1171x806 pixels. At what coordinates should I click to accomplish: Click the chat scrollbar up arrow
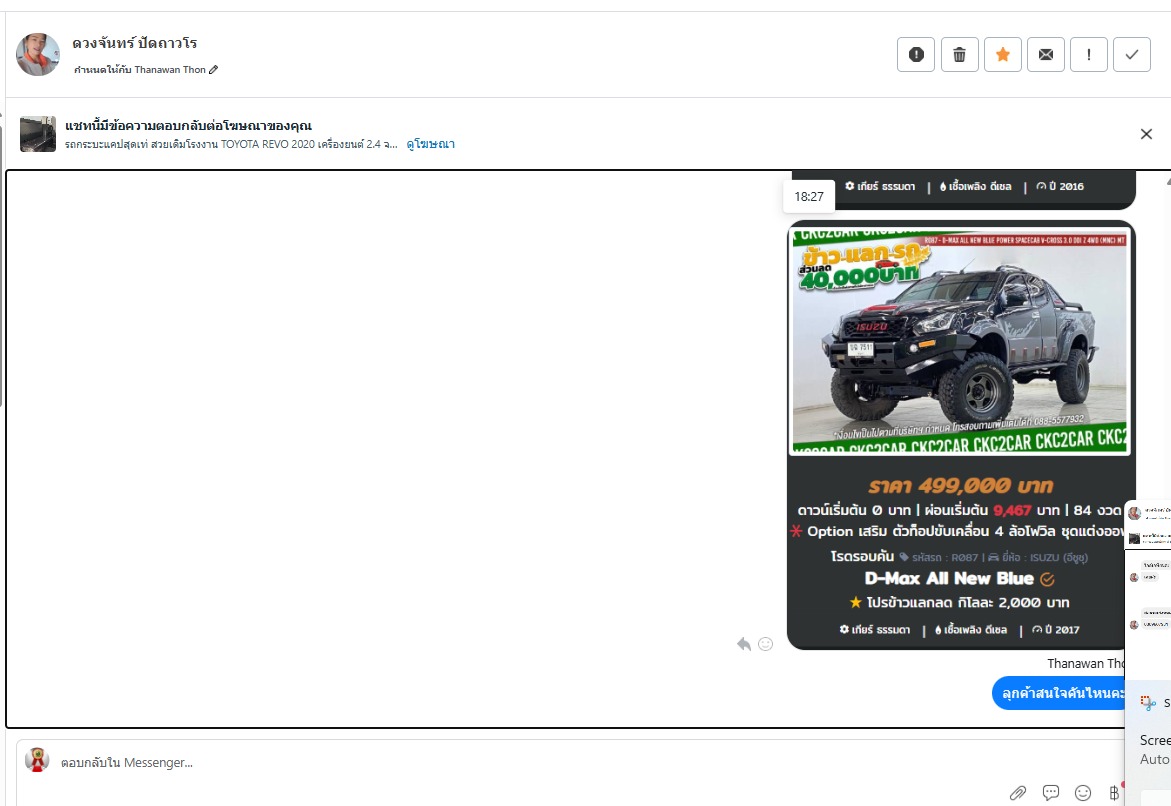coord(1167,182)
